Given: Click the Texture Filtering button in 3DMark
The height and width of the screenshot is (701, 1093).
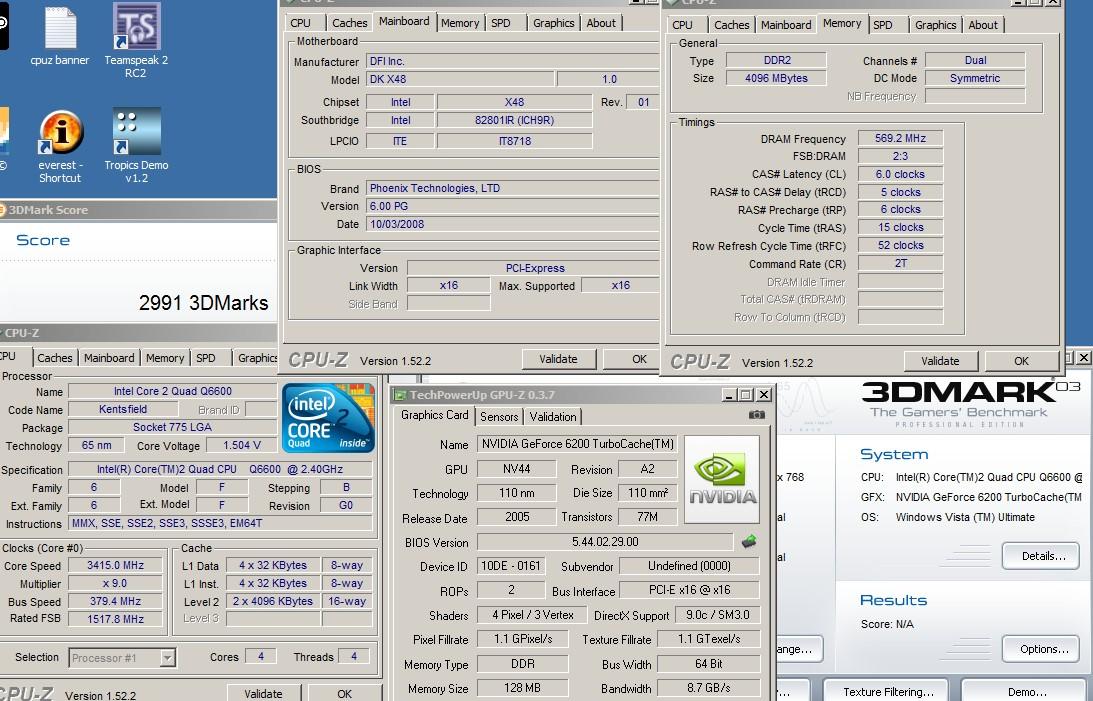Looking at the screenshot, I should click(x=888, y=691).
